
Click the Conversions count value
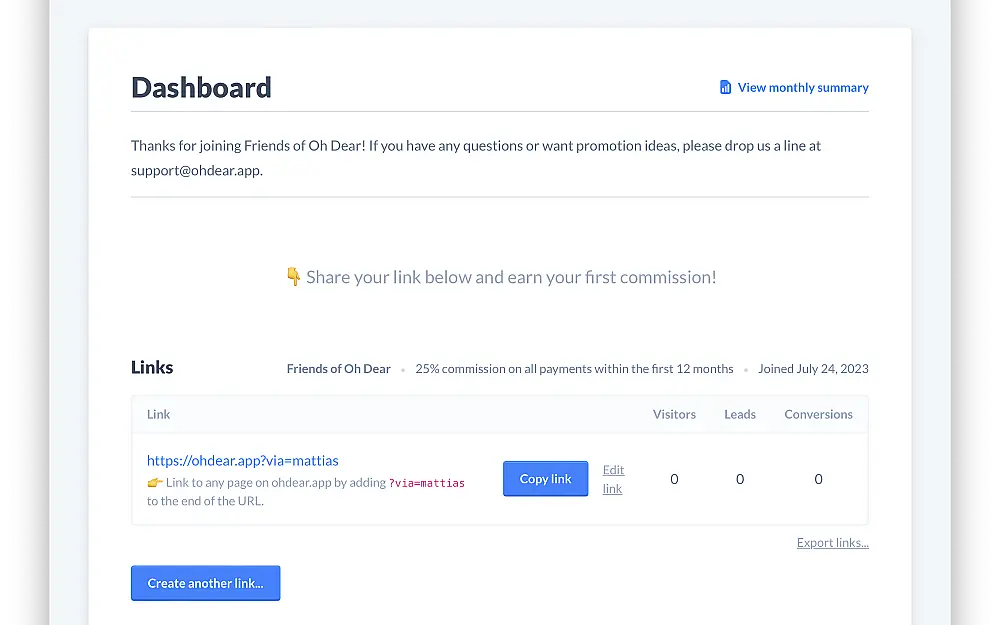[818, 479]
